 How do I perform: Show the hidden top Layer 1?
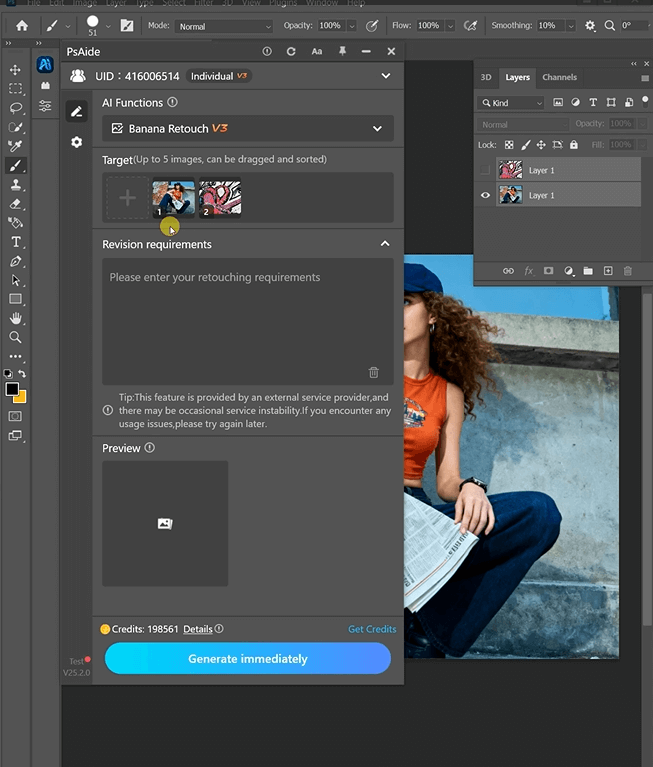[486, 171]
